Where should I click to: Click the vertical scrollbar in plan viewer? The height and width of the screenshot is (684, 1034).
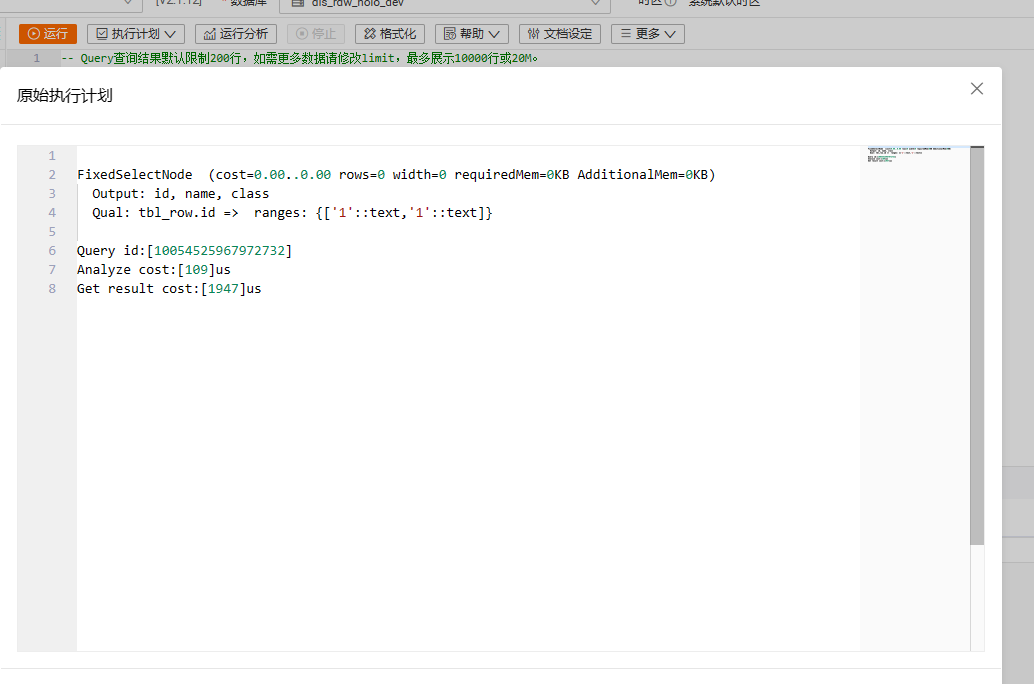point(977,346)
